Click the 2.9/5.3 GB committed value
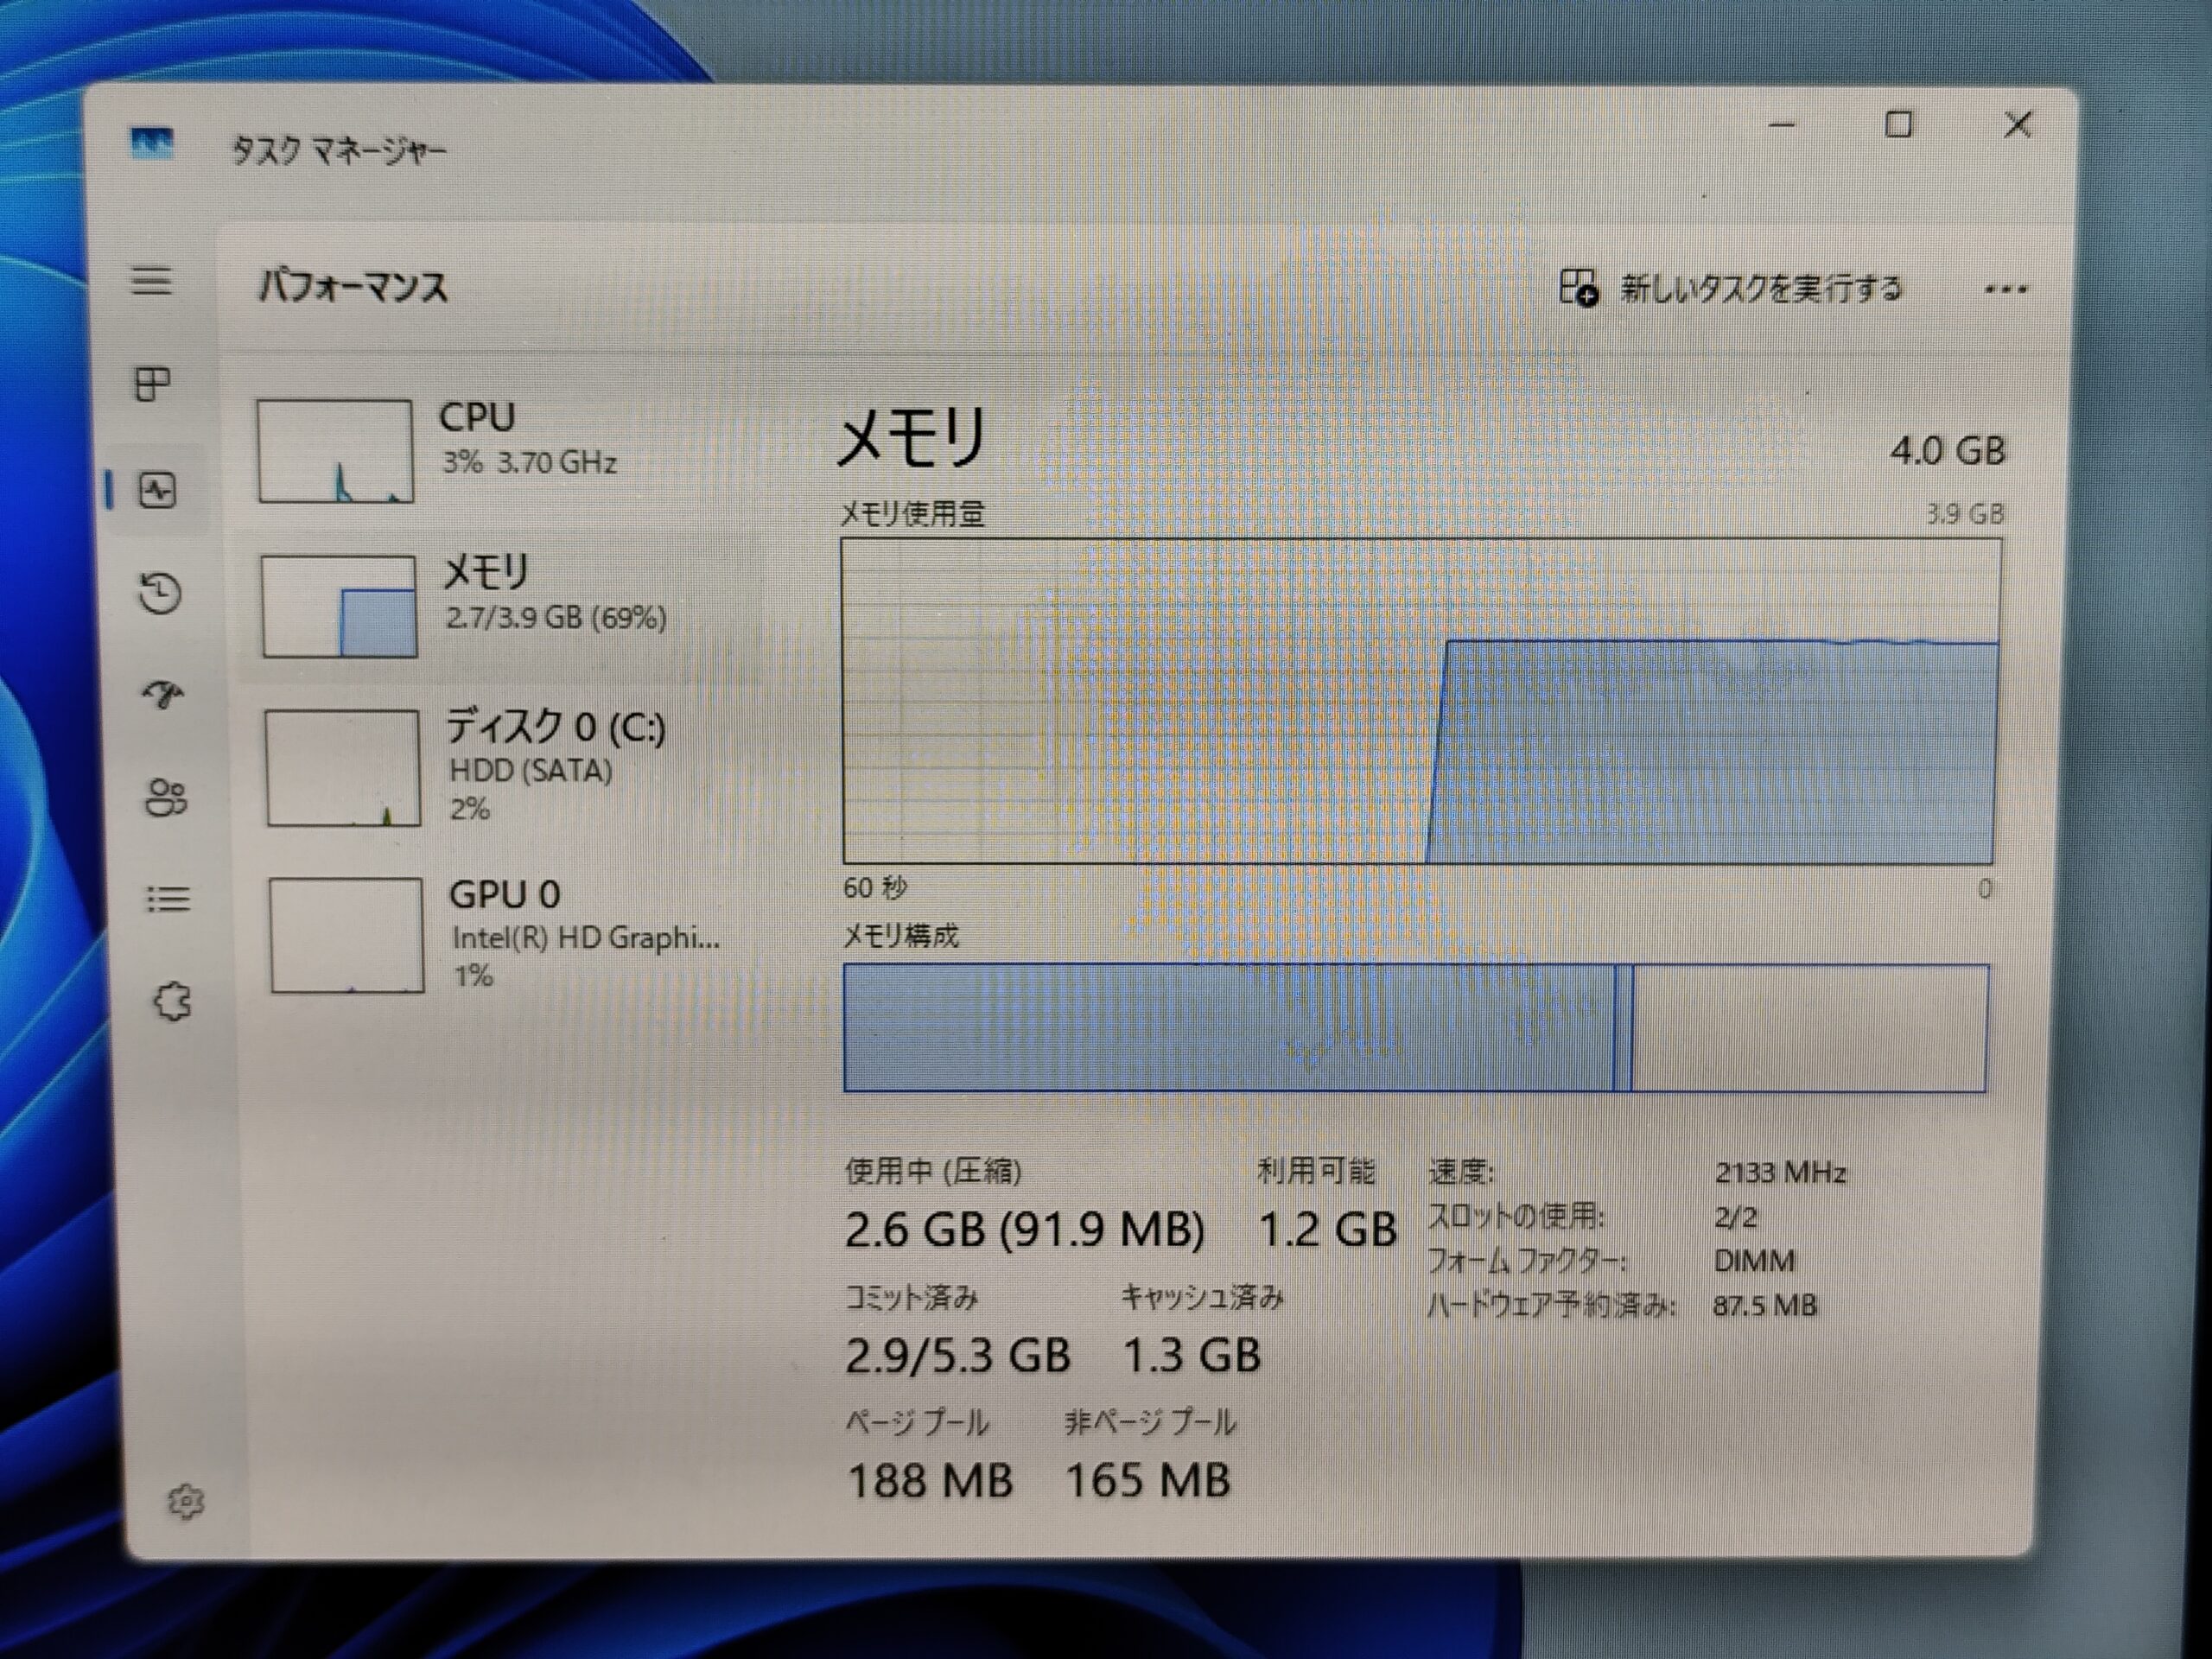Viewport: 2212px width, 1659px height. click(x=957, y=1356)
